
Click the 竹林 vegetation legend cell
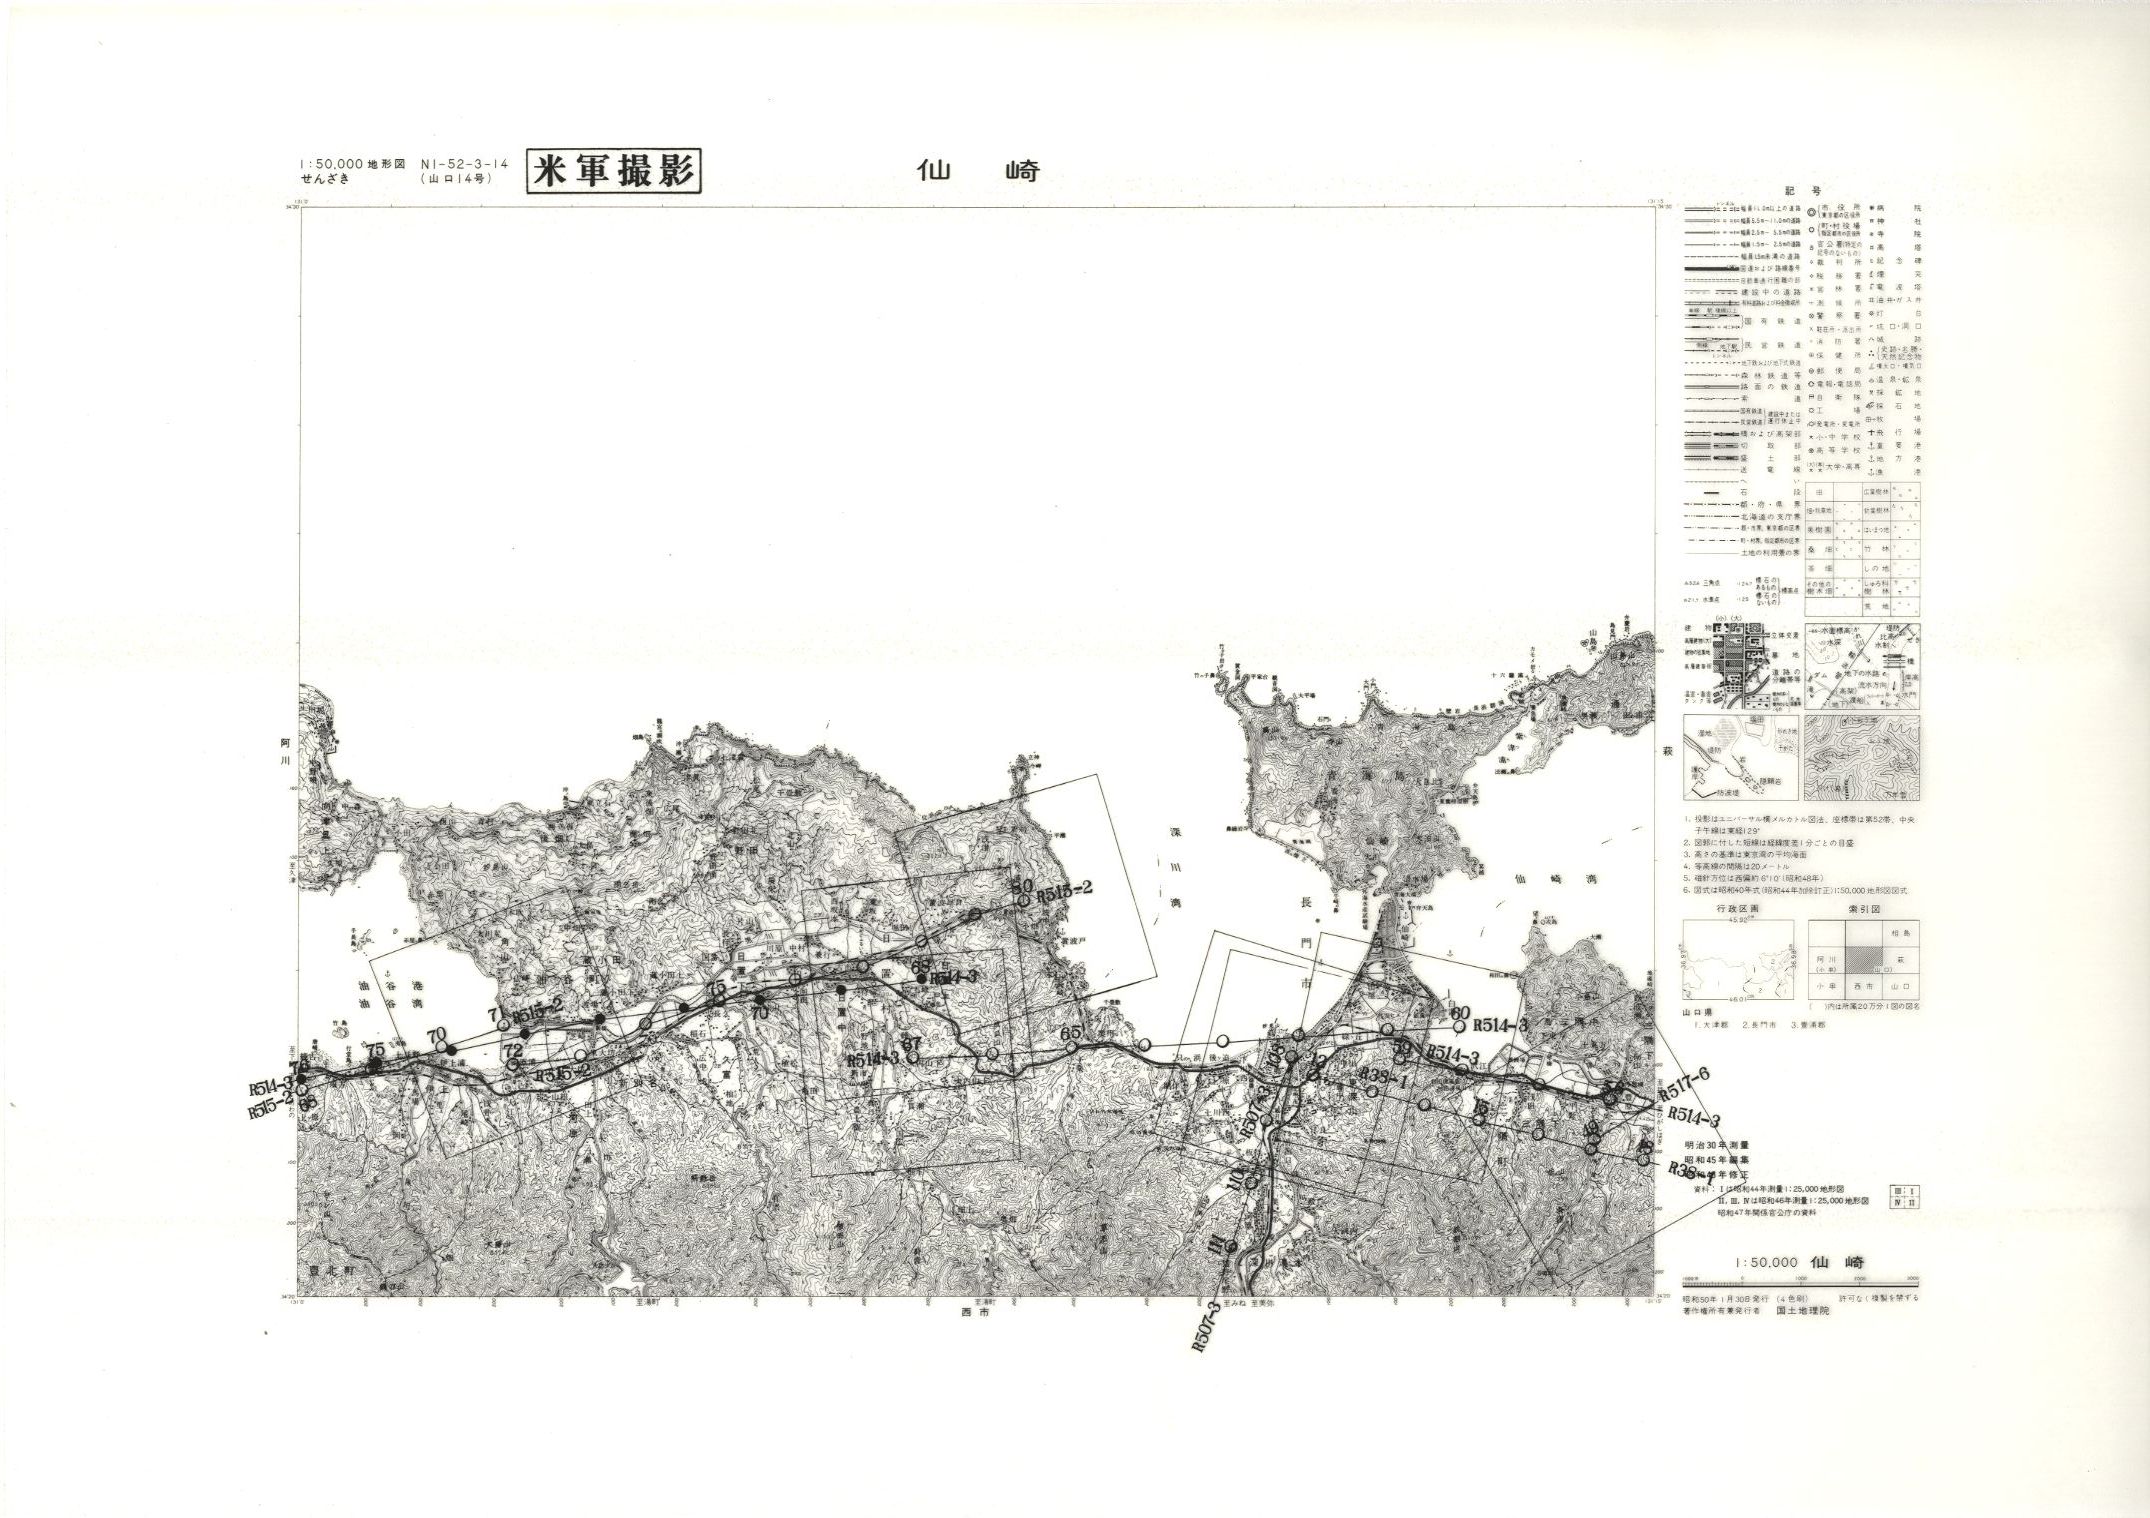(1877, 549)
